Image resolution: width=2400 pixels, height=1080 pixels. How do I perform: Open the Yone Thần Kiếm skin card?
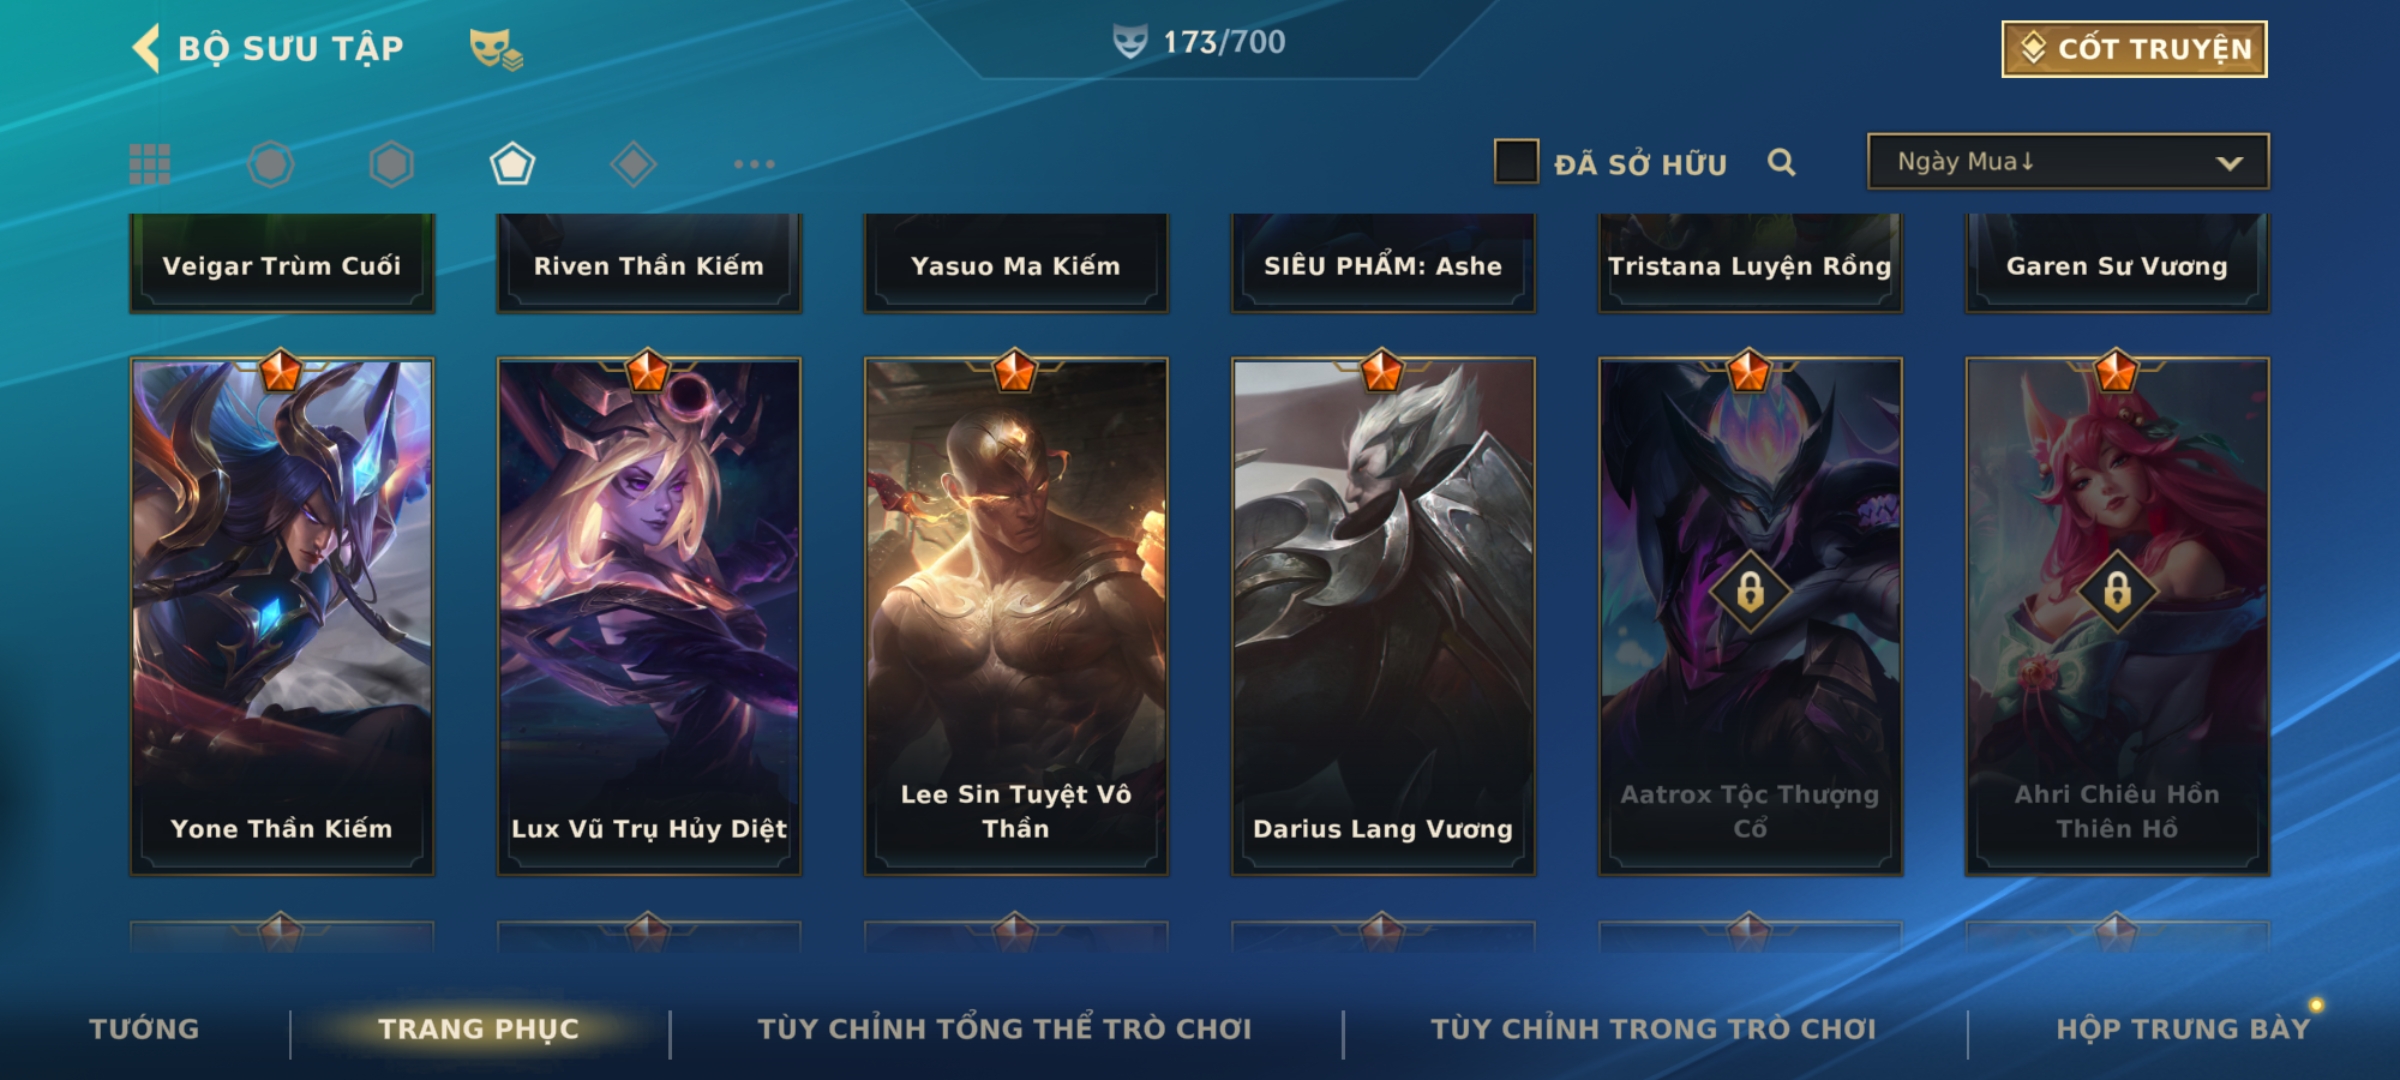[282, 617]
